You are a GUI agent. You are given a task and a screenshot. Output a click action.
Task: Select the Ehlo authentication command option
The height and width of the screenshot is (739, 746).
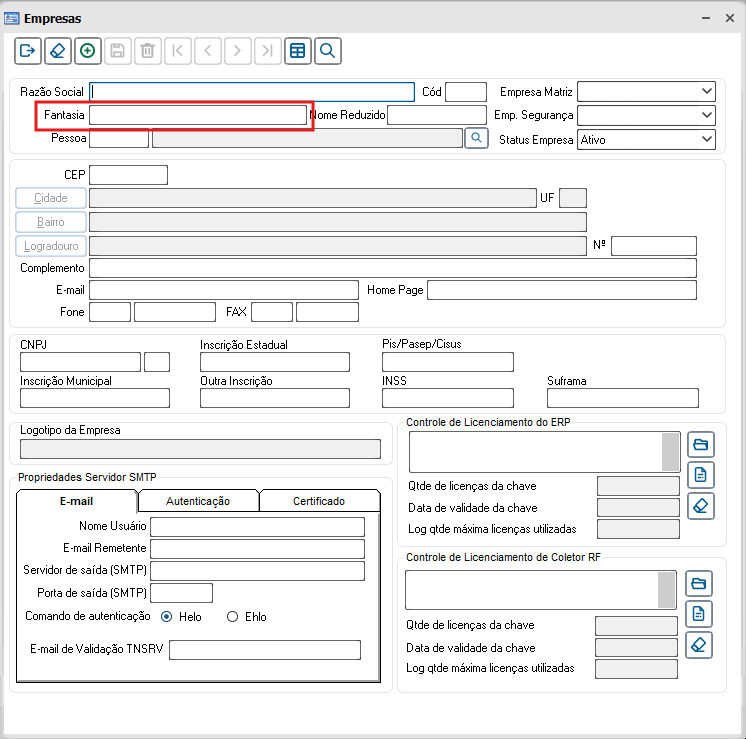(x=232, y=617)
